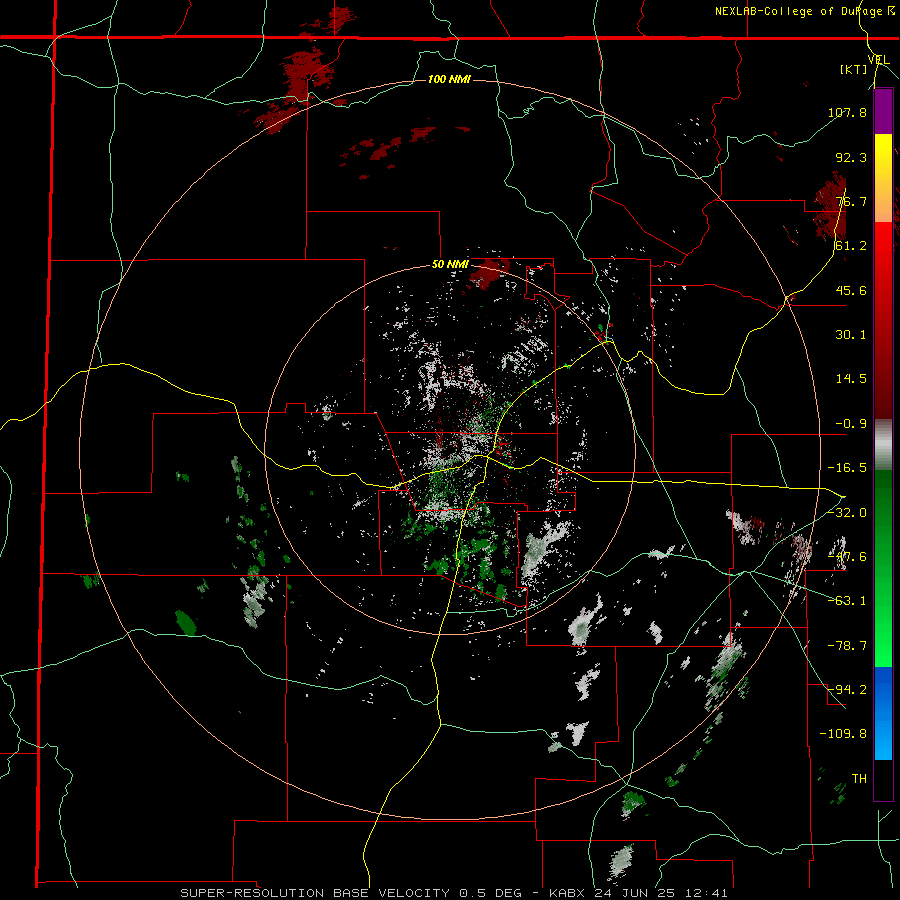Click the 45.6 legend value

click(x=851, y=290)
